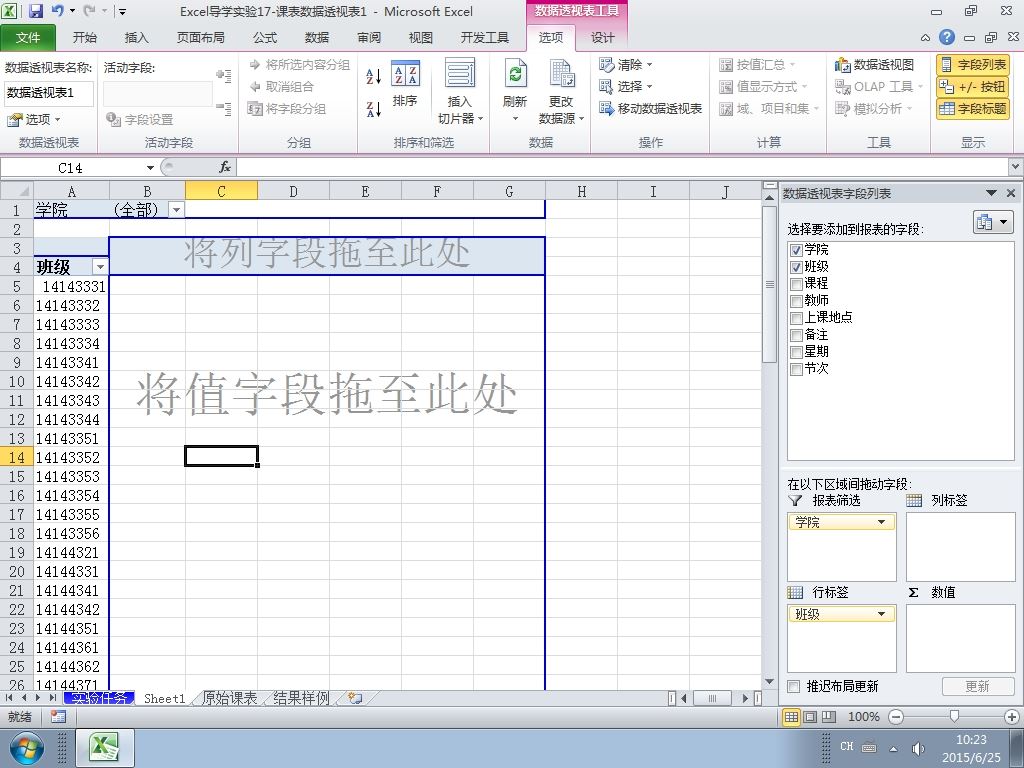Click the 100% zoom level button
1024x768 pixels.
[x=863, y=716]
